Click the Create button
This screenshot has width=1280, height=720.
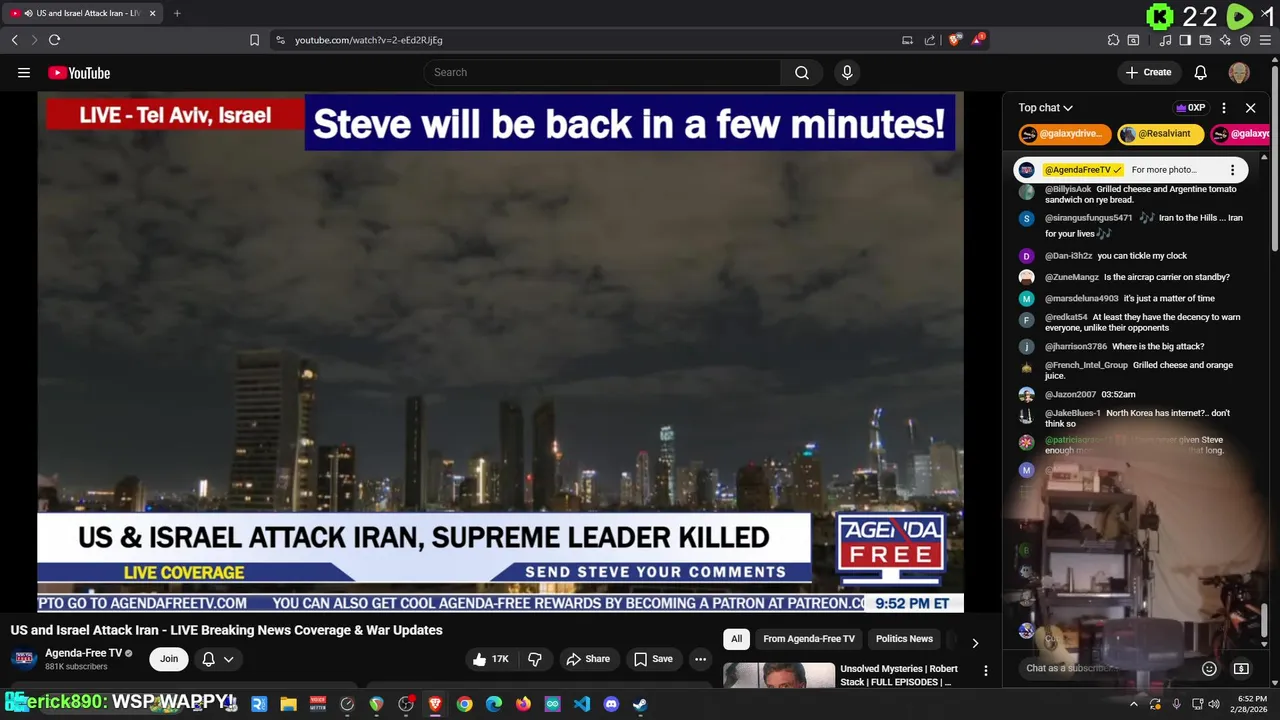click(1148, 72)
